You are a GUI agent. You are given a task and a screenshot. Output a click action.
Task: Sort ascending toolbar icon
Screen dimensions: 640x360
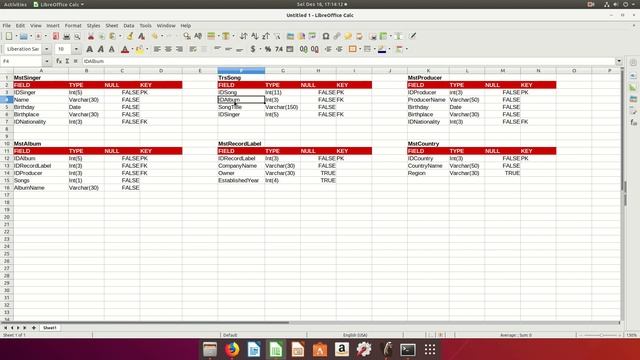coord(255,36)
